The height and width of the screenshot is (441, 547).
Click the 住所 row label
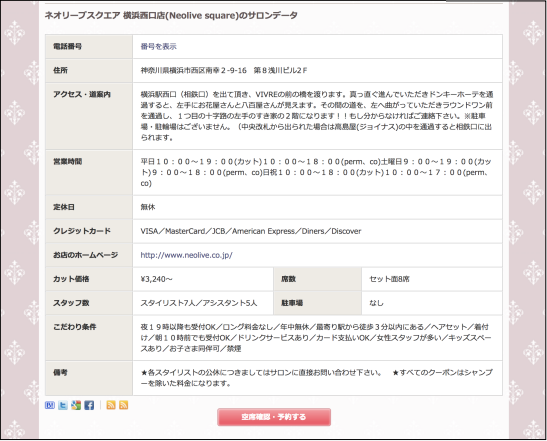tap(60, 70)
